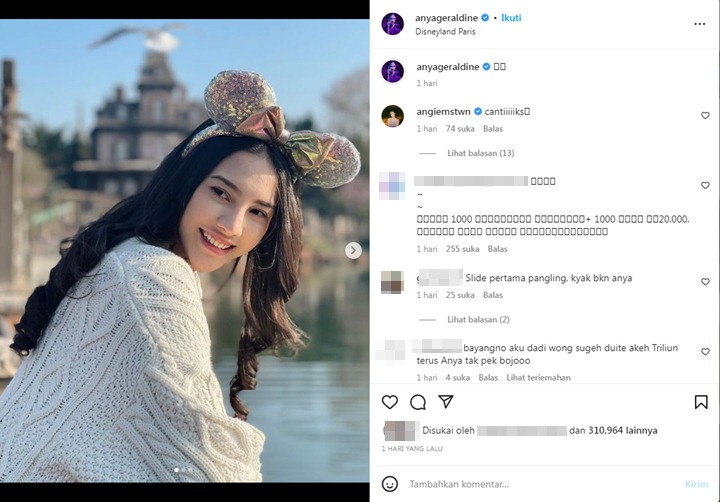Click Lihat terjemahan to translate comment
Viewport: 720px width, 502px height.
coord(538,378)
